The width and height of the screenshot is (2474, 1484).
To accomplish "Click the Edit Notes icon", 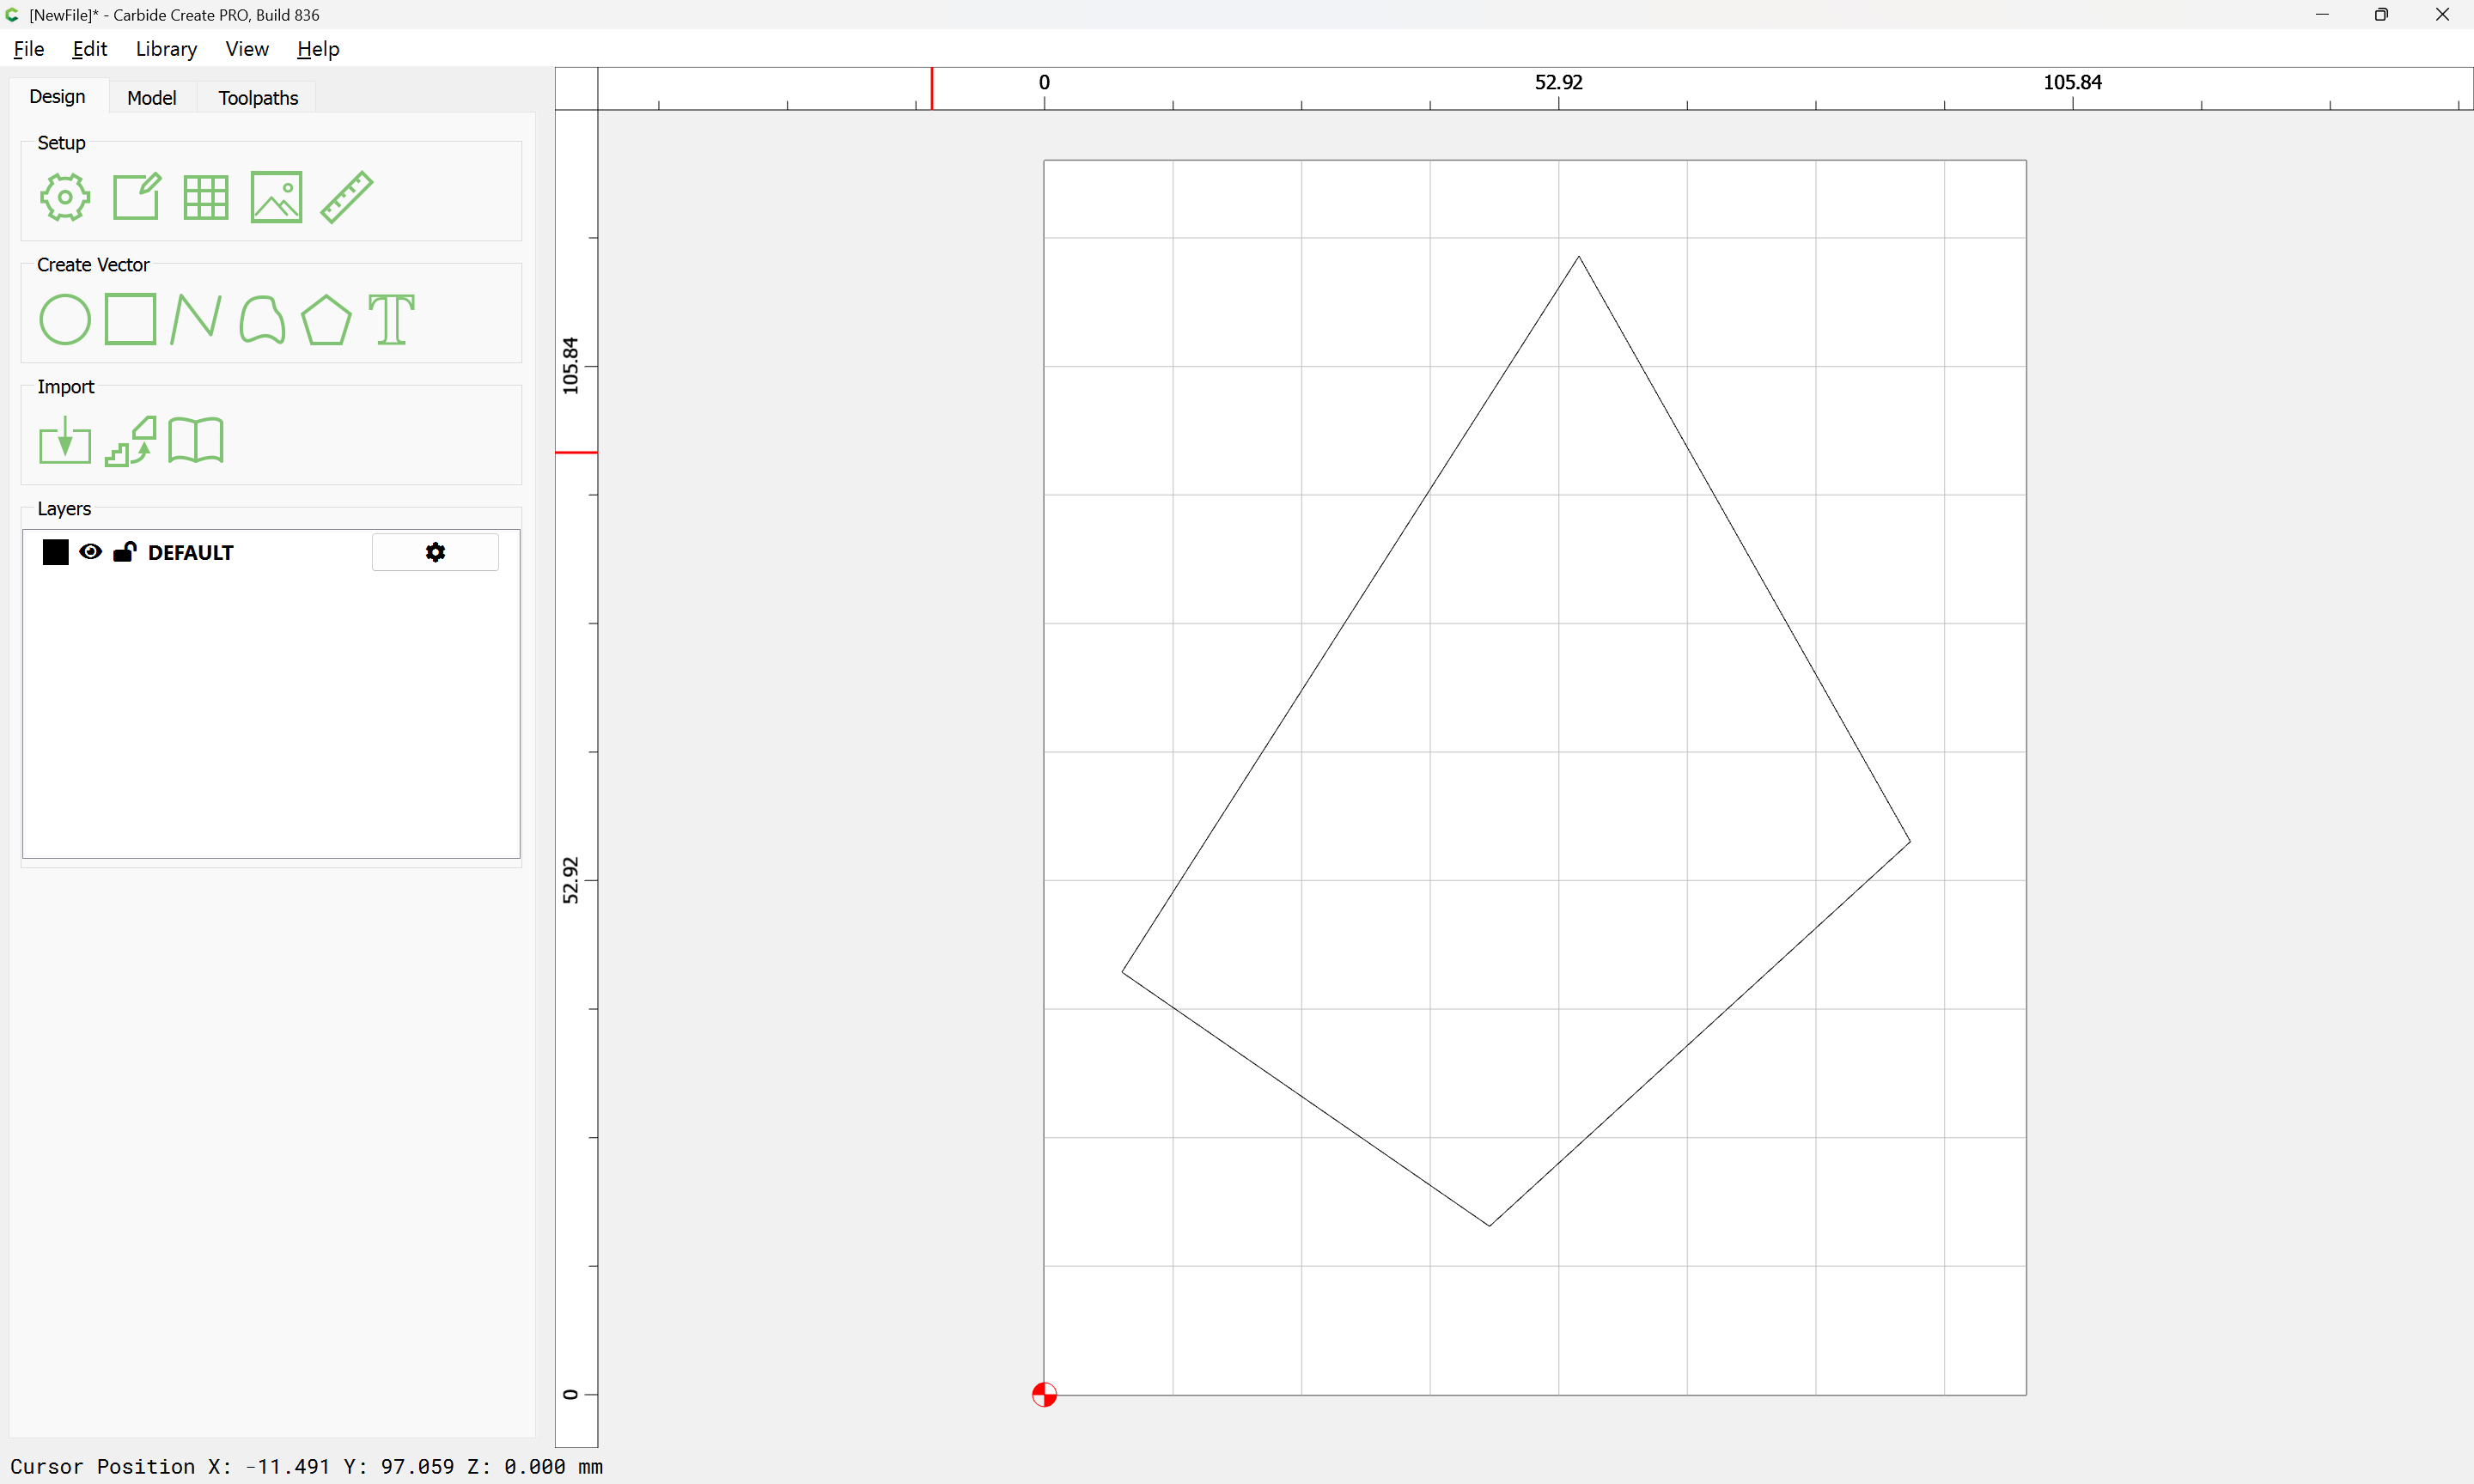I will tap(136, 197).
